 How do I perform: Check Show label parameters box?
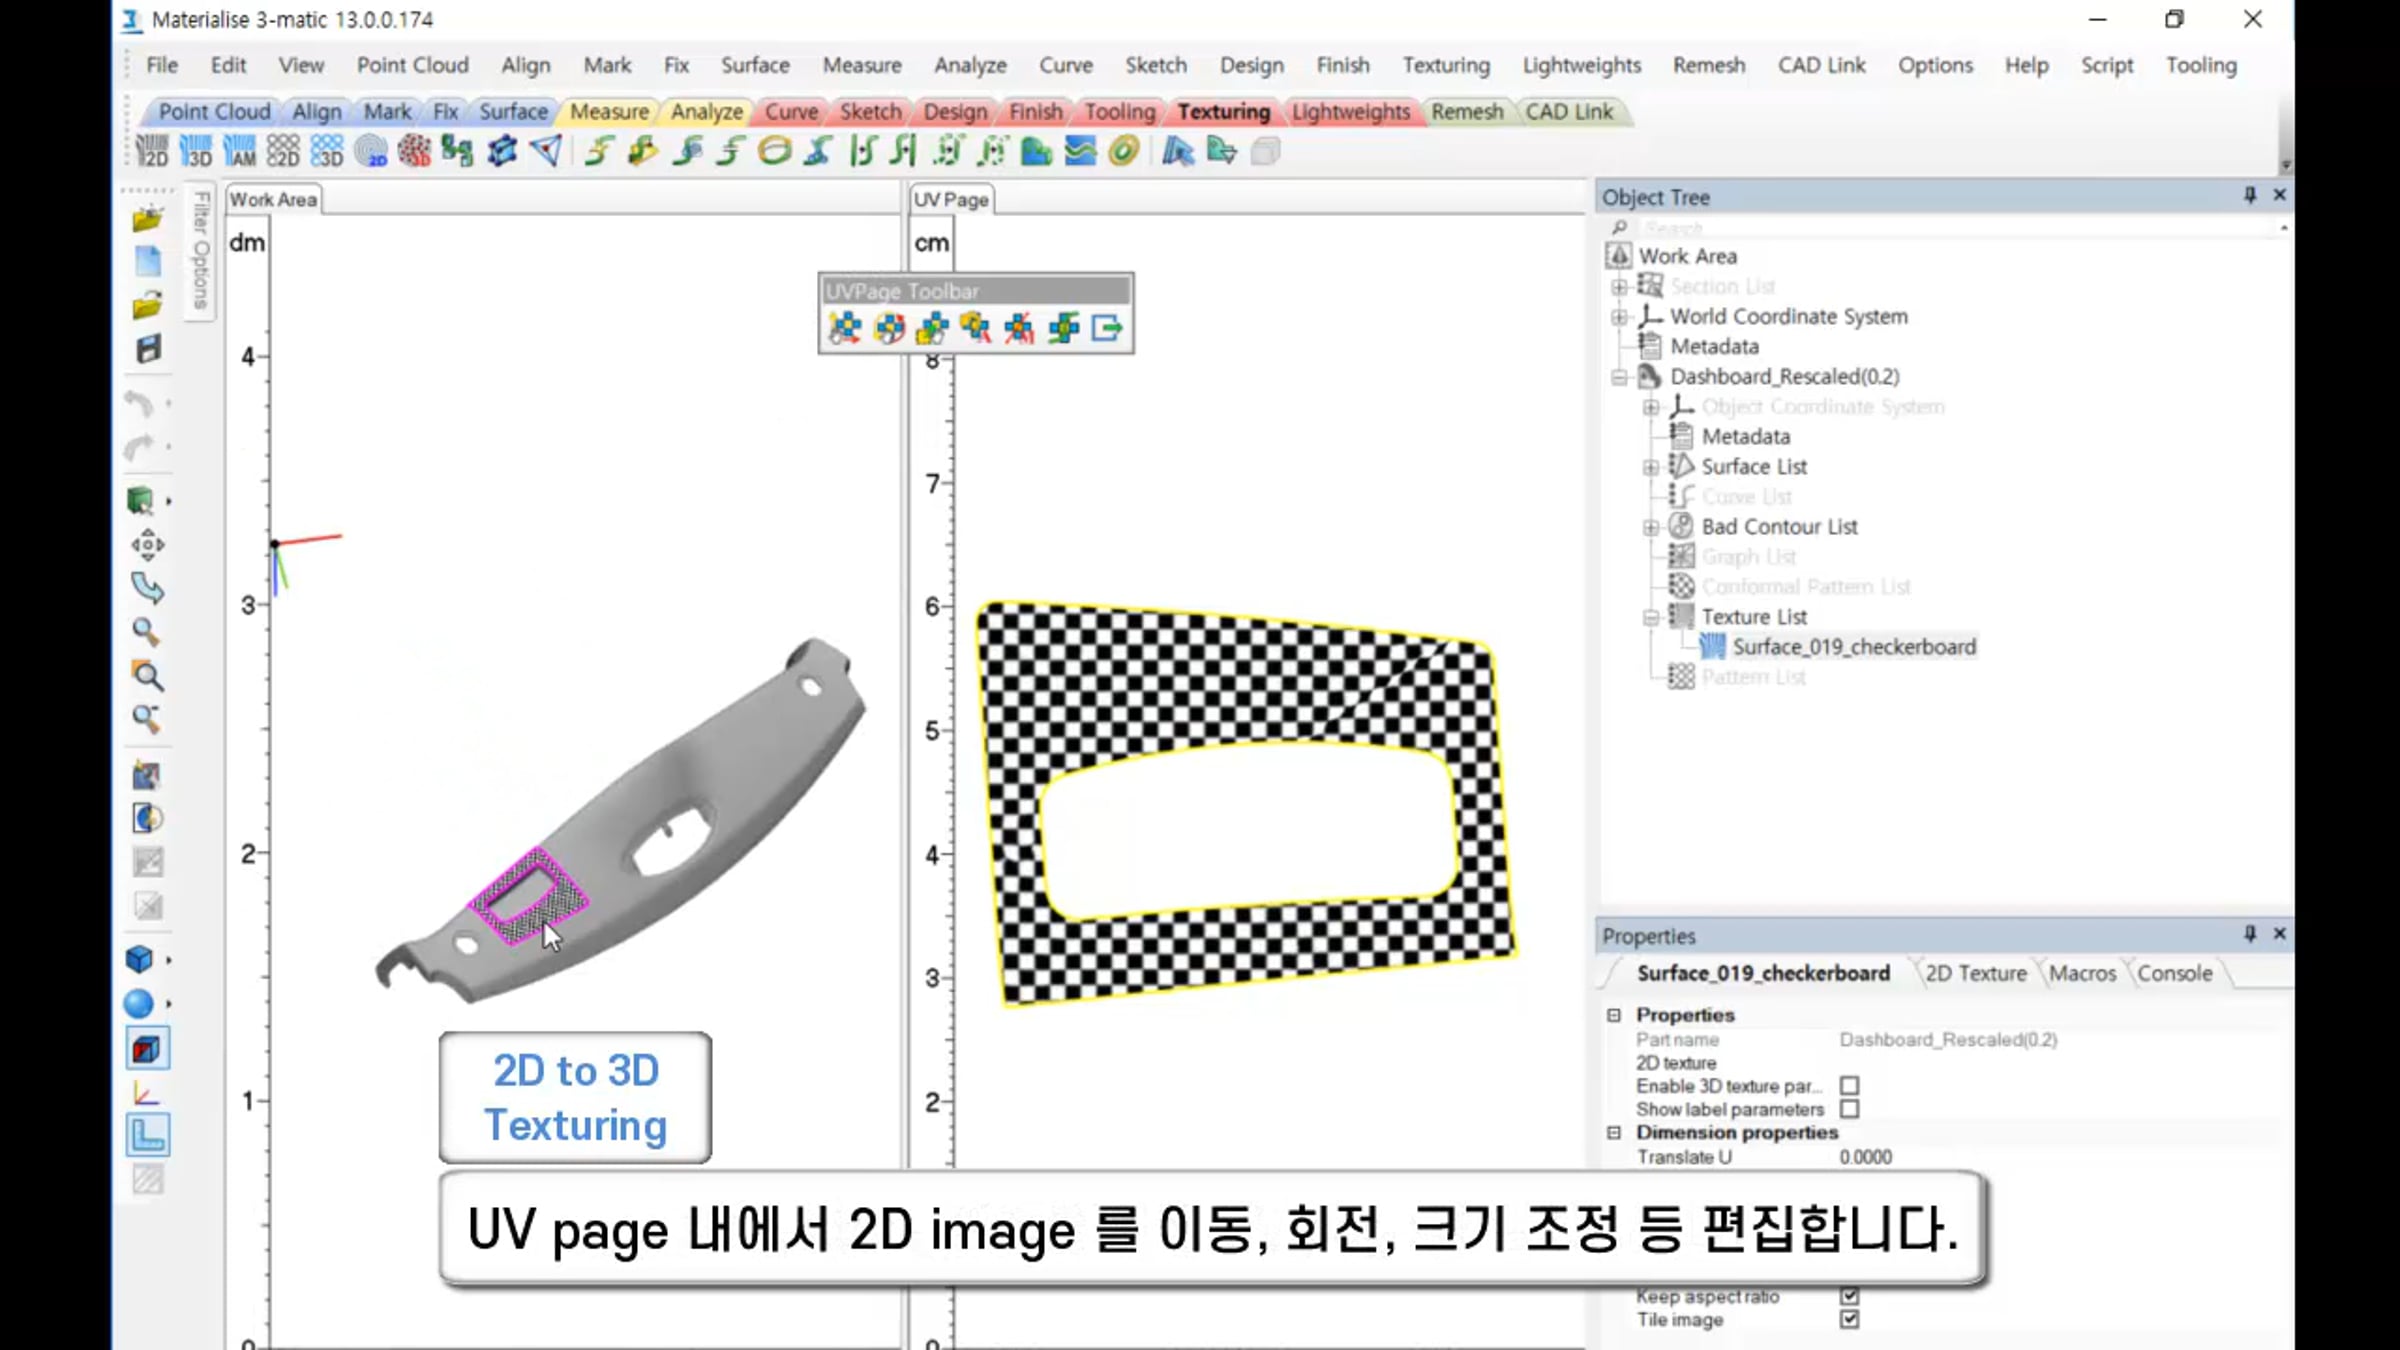coord(1849,1109)
